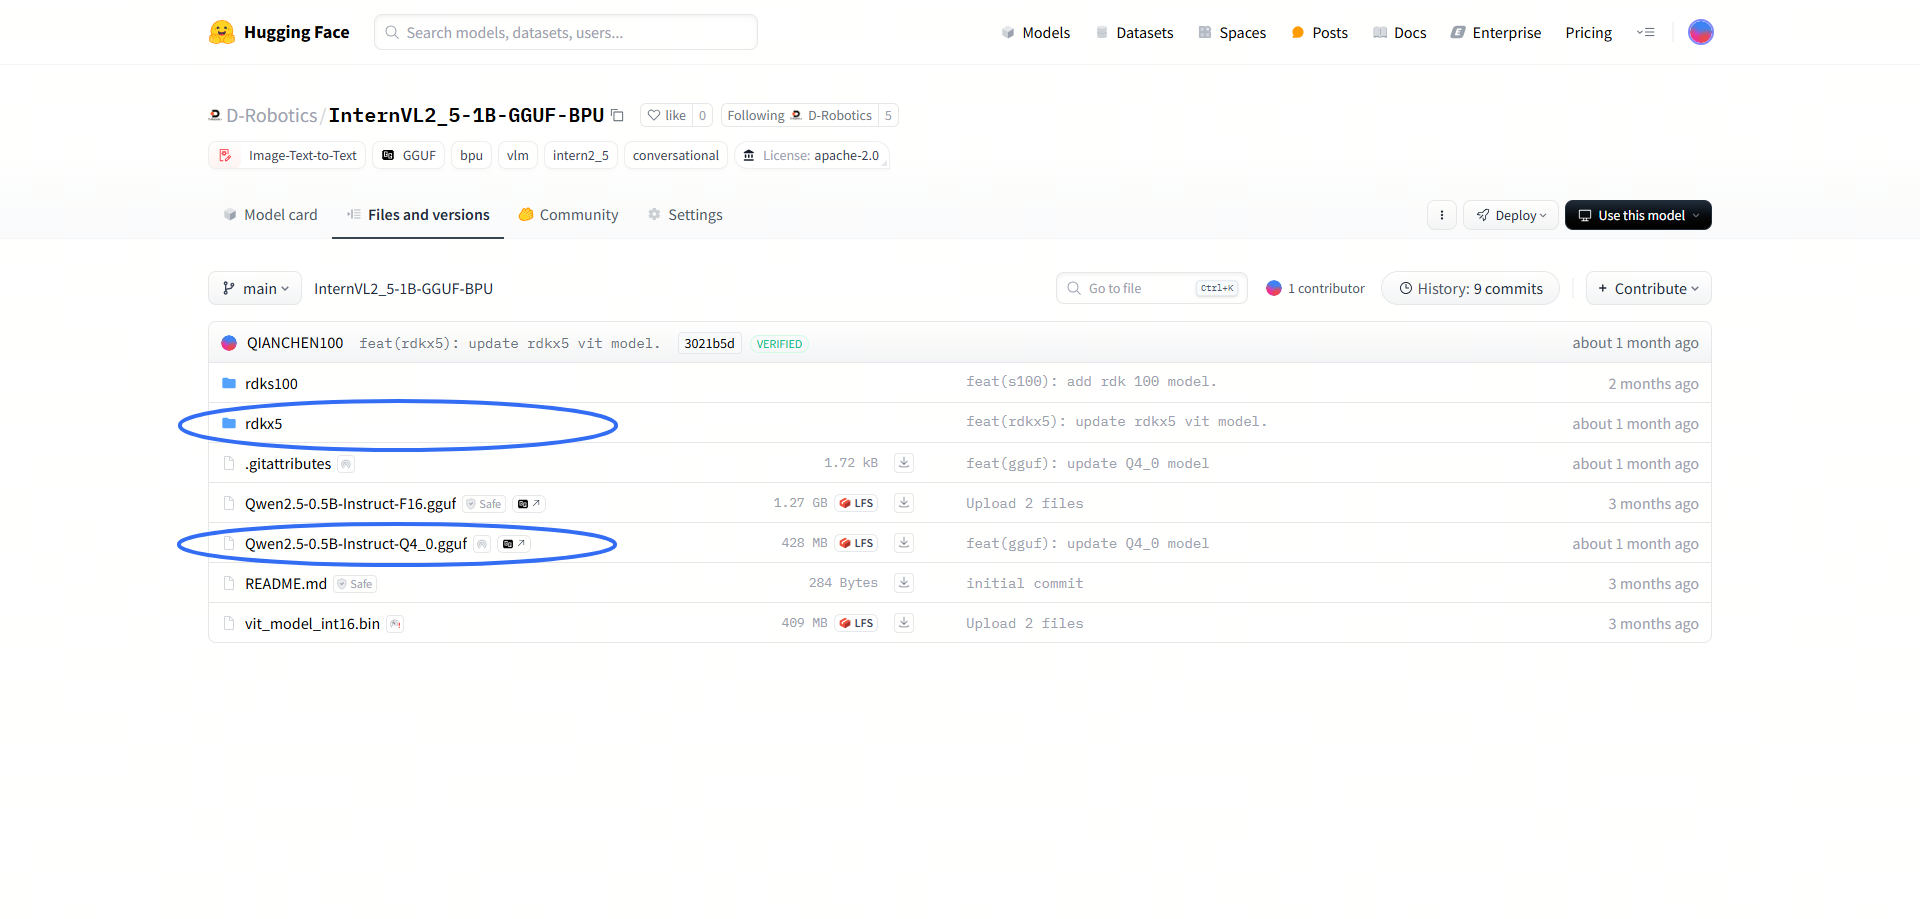This screenshot has height=919, width=1920.
Task: Copy model name with copy icon
Action: [x=618, y=115]
